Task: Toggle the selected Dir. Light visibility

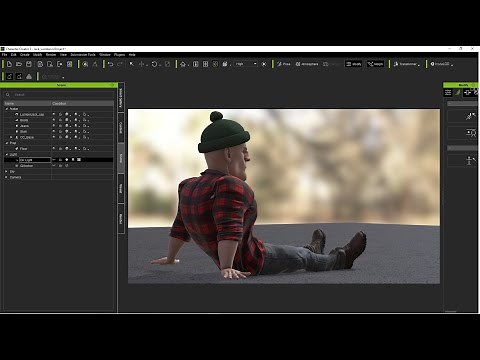Action: point(54,160)
